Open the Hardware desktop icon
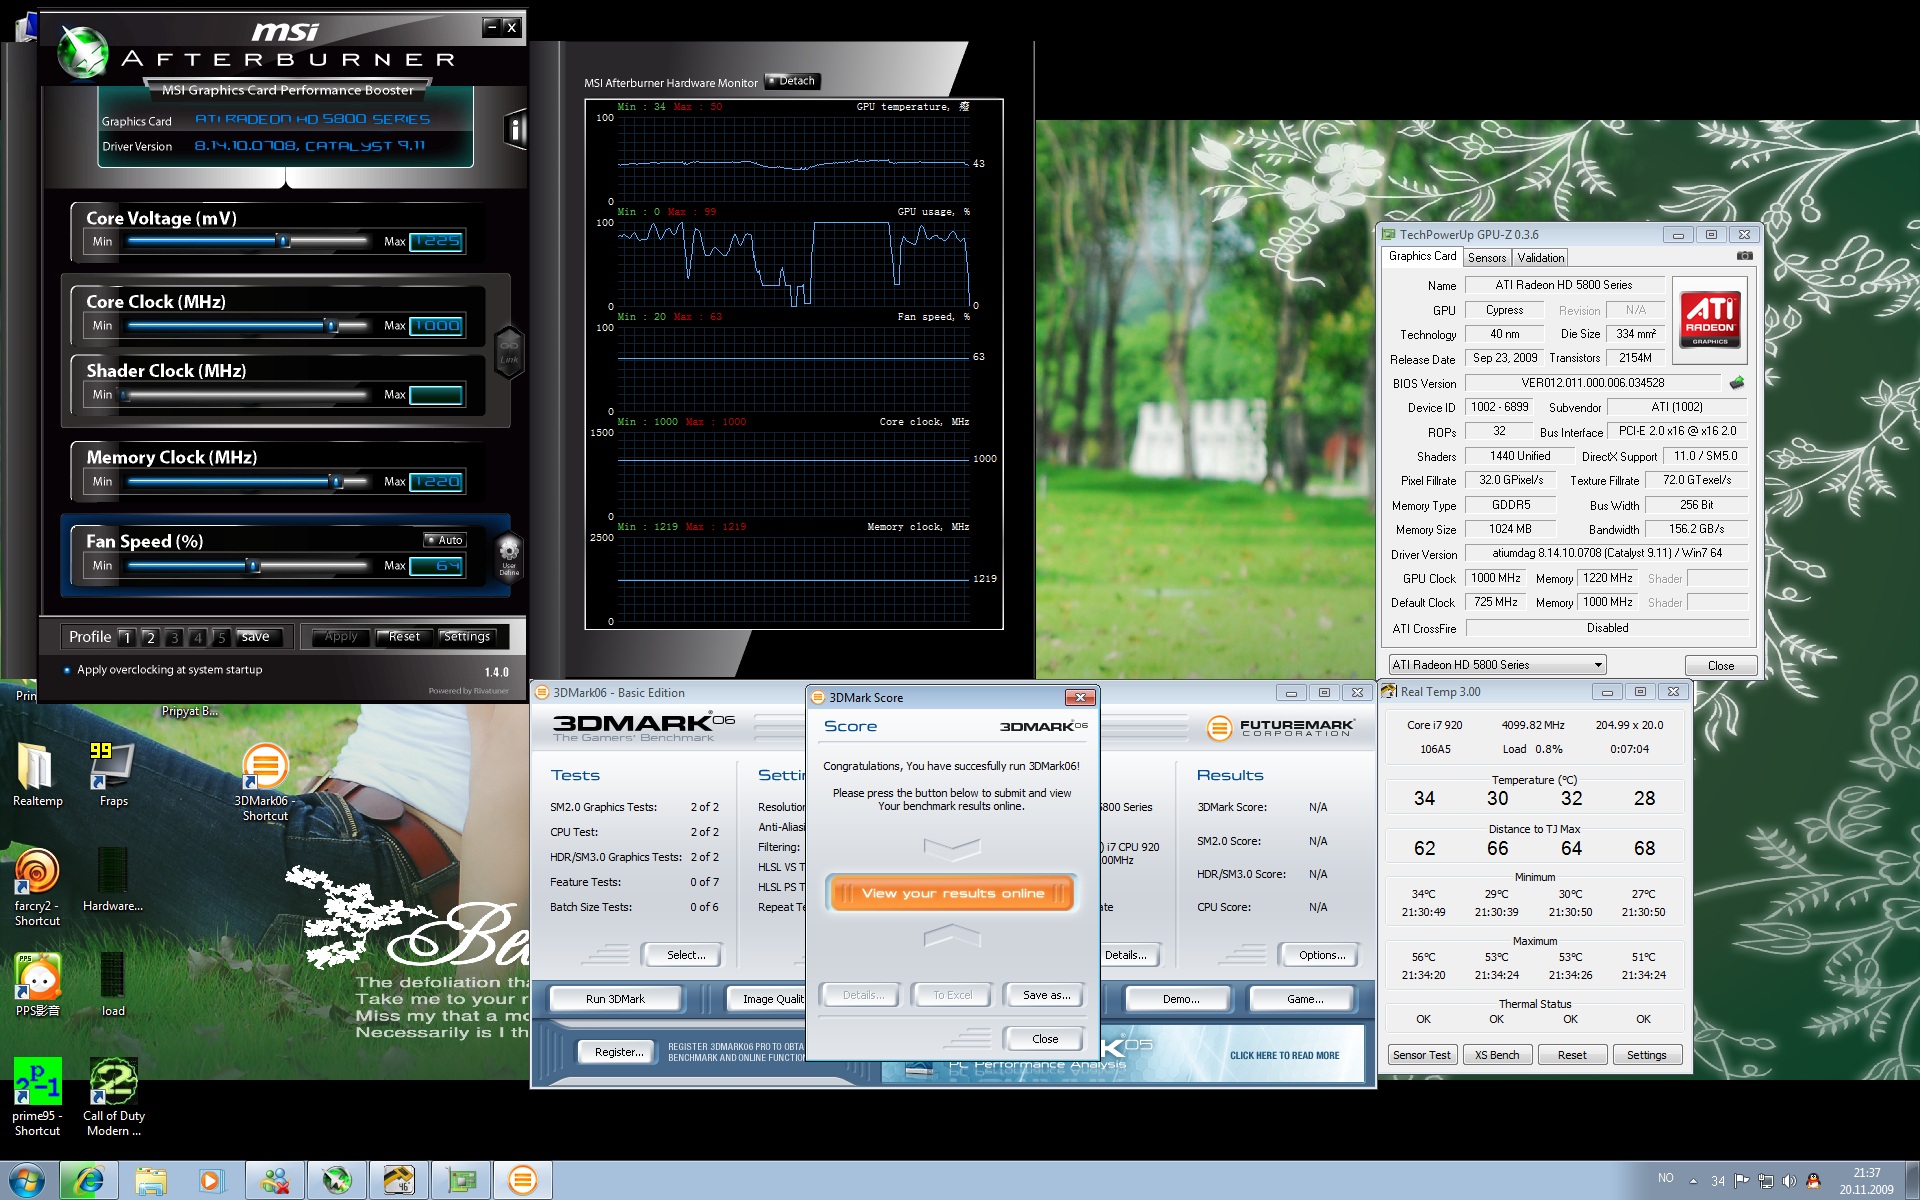This screenshot has height=1200, width=1920. click(x=113, y=880)
